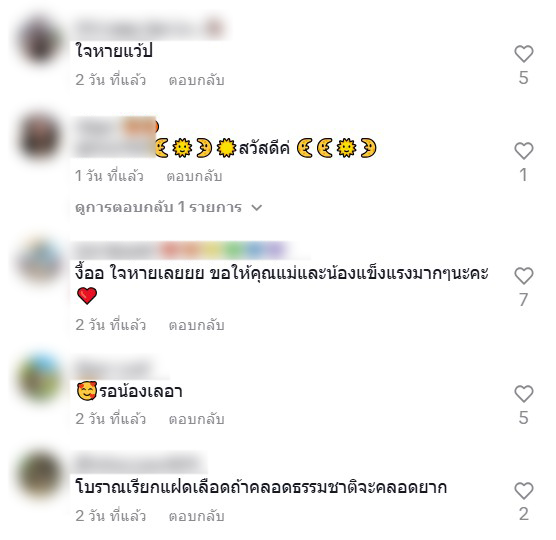Like the 'โบราณเรียกแฝดเลือด' comment heart

524,491
